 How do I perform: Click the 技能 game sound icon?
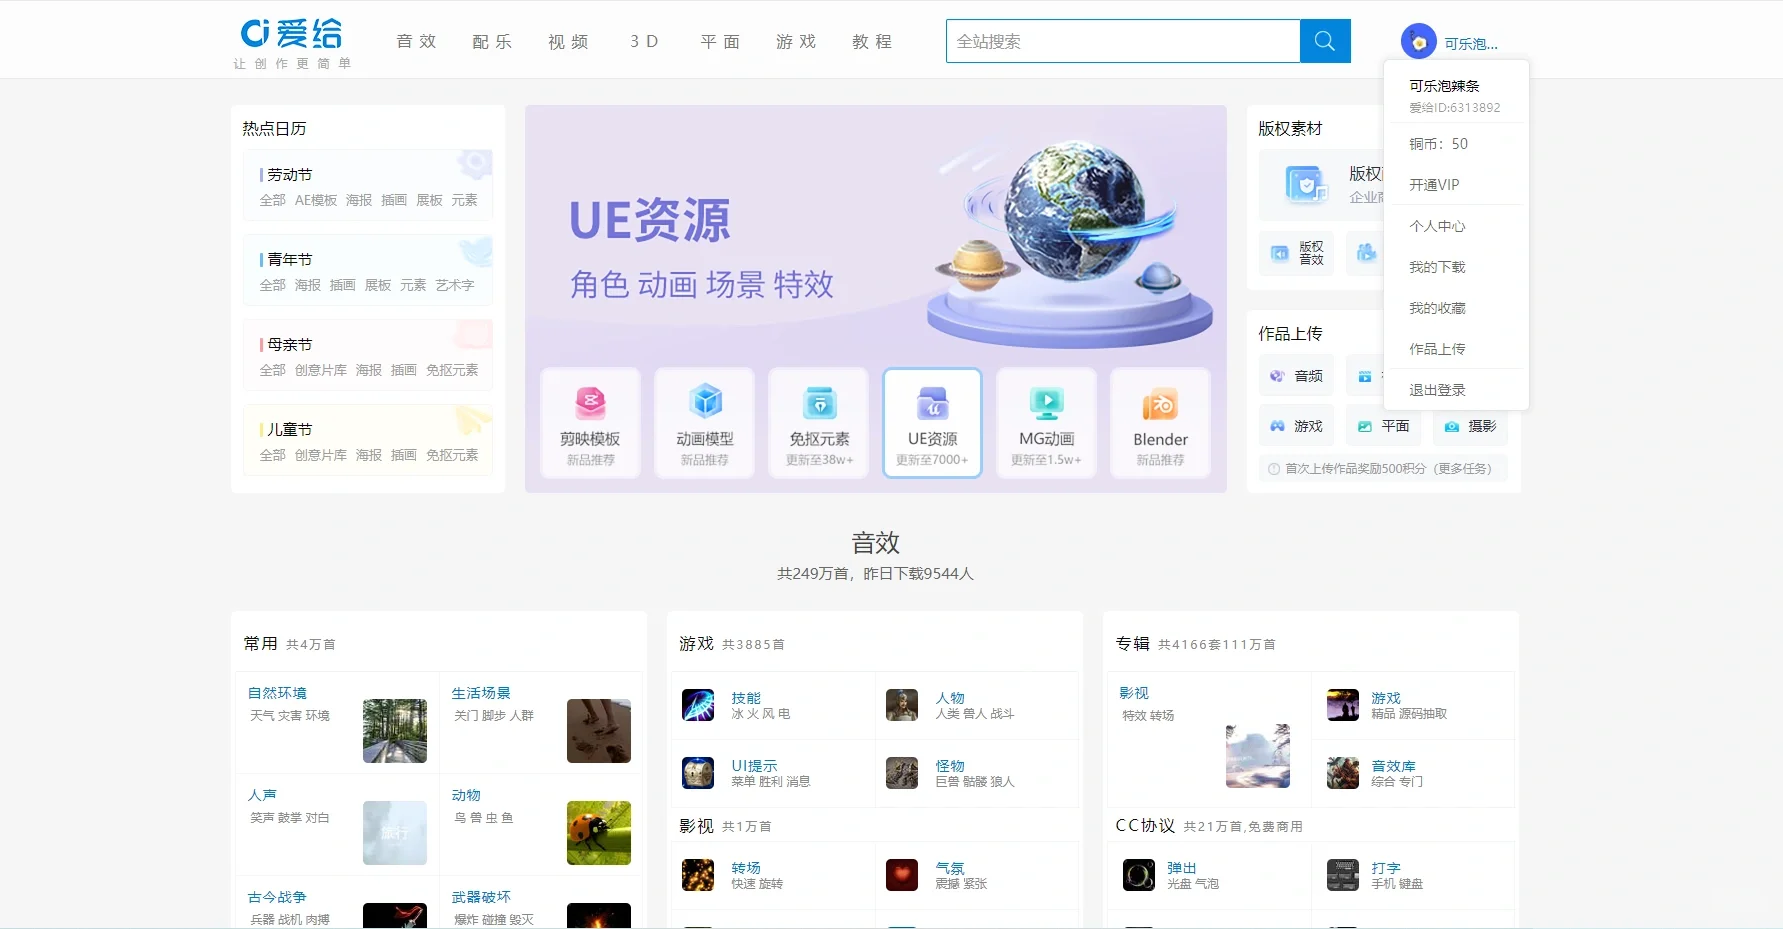tap(697, 705)
